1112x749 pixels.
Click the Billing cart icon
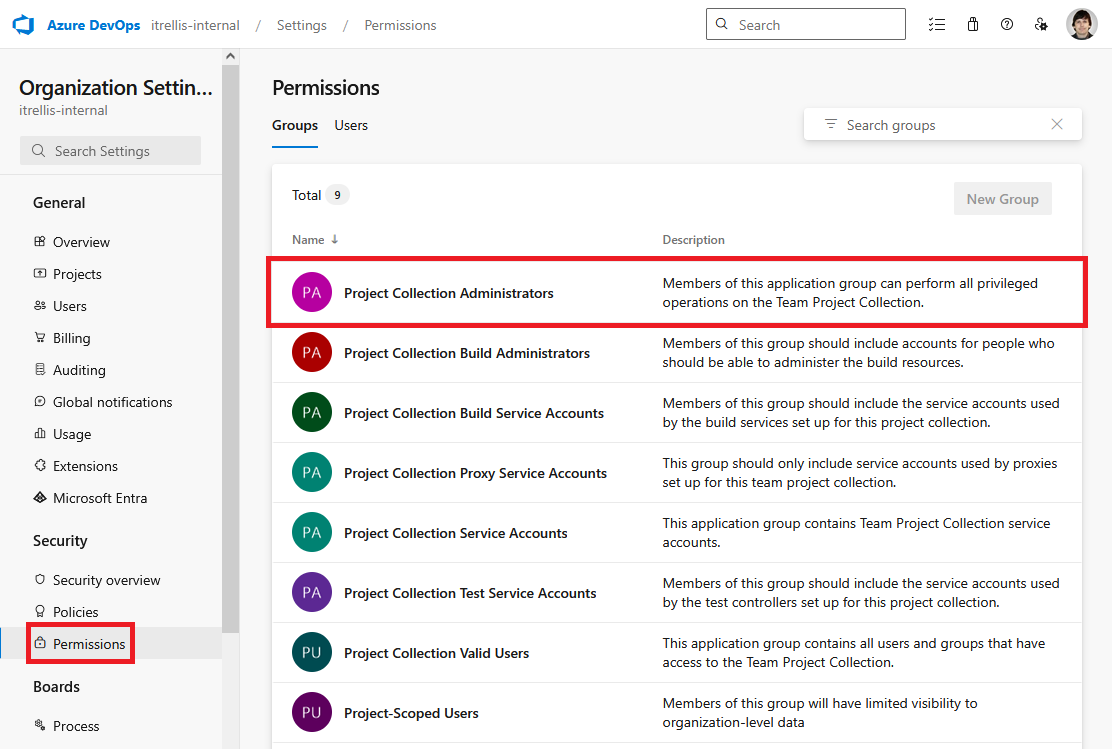pyautogui.click(x=40, y=337)
